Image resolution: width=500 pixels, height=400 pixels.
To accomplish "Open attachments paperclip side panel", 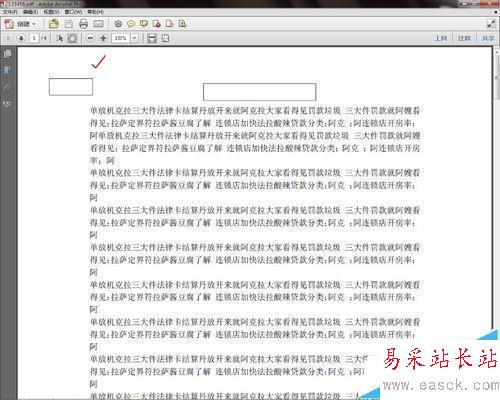I will point(7,87).
